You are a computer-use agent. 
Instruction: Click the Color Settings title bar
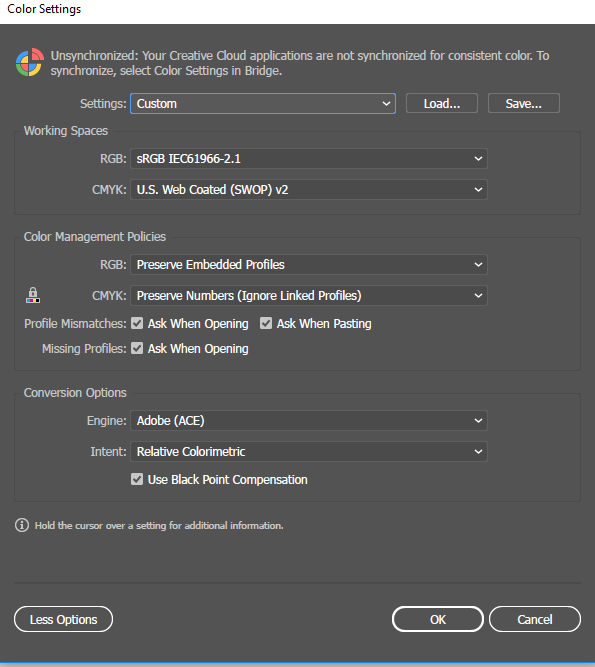tap(297, 10)
